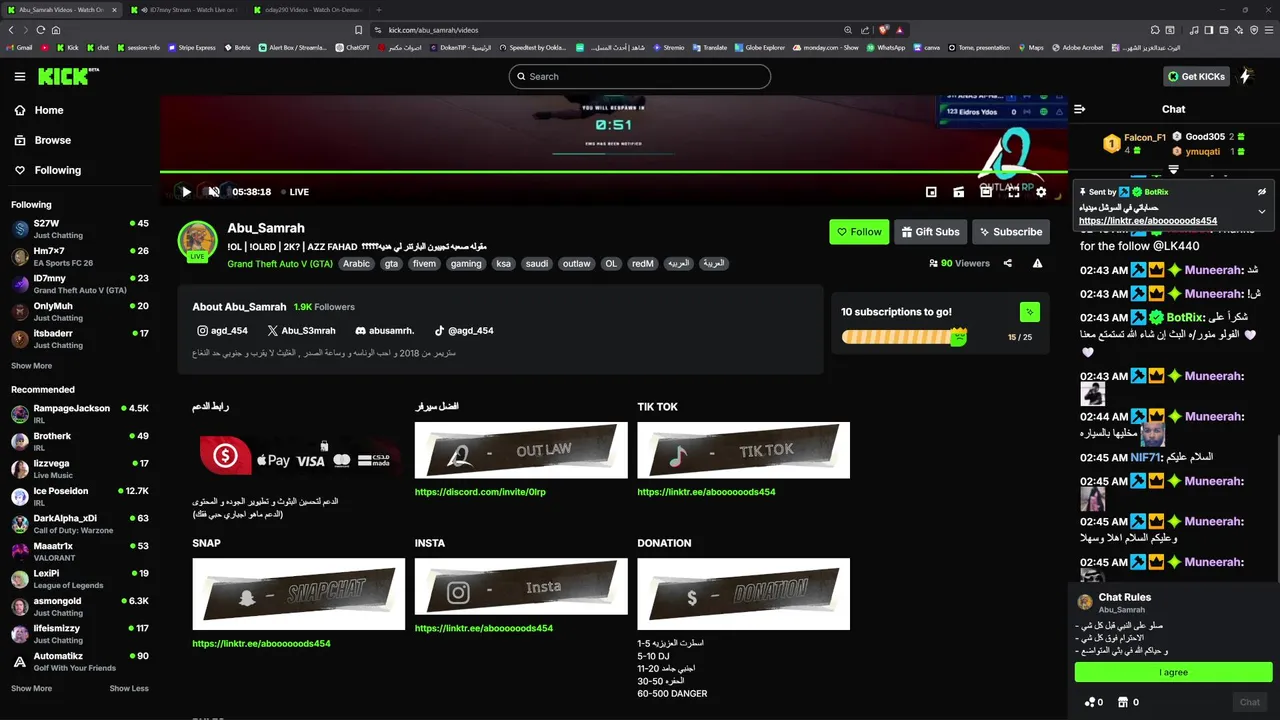This screenshot has height=720, width=1280.
Task: Click the search field
Action: tap(639, 76)
